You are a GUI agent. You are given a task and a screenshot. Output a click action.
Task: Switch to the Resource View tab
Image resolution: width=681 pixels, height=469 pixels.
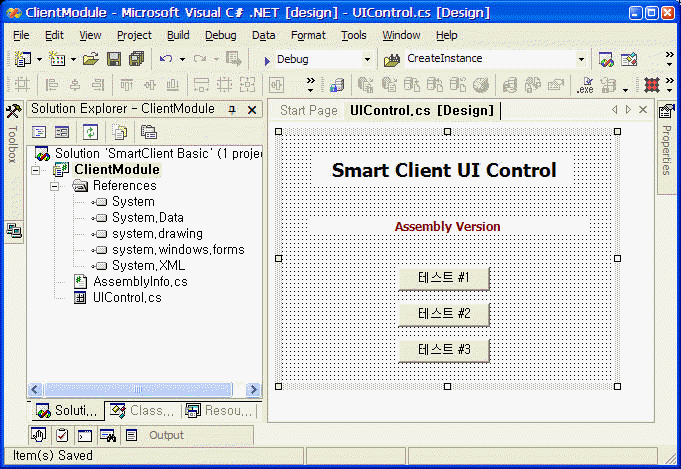(219, 410)
